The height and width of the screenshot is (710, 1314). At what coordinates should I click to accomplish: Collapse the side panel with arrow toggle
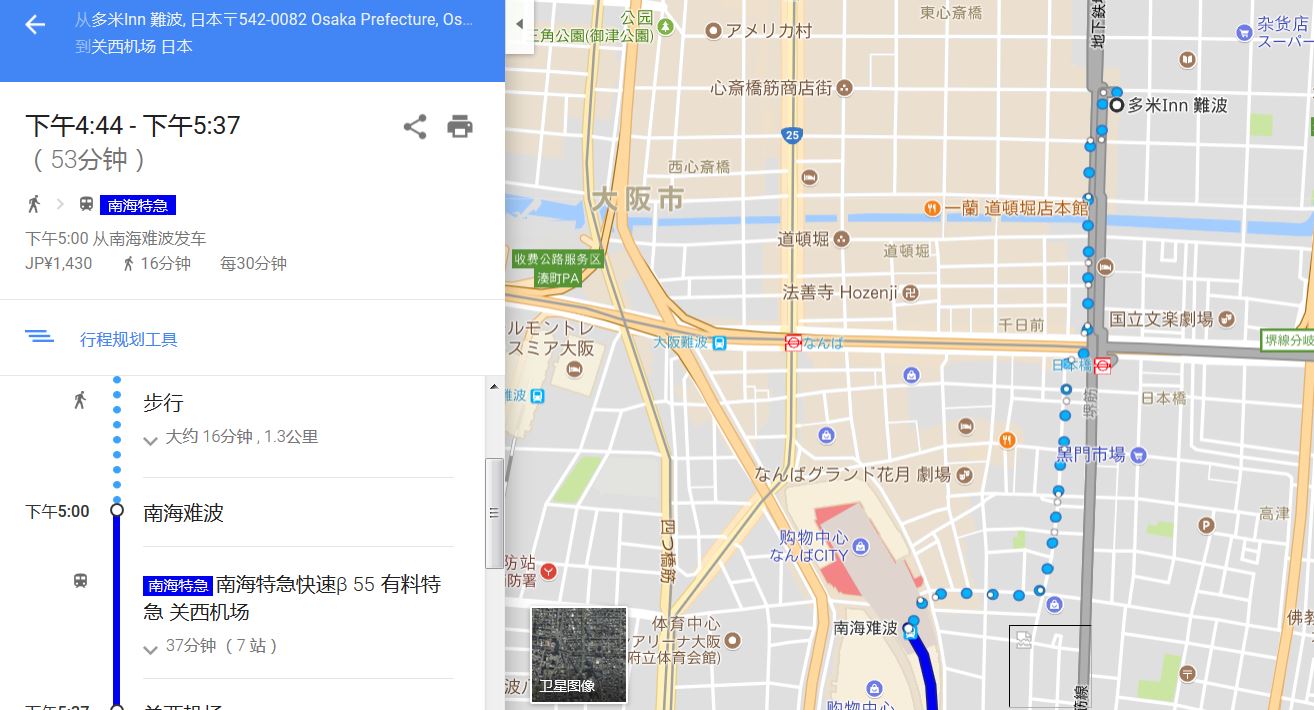[519, 24]
